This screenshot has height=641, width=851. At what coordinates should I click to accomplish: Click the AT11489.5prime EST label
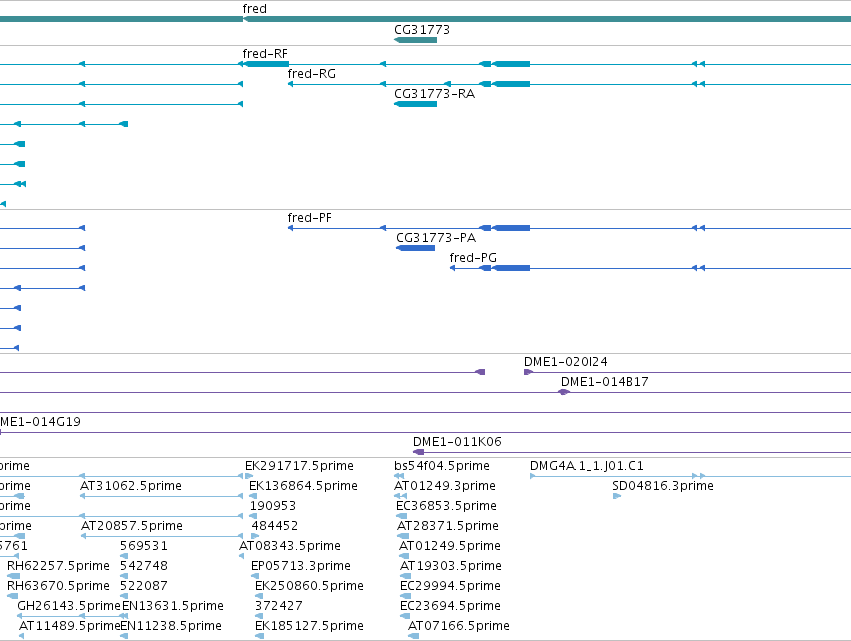coord(69,626)
